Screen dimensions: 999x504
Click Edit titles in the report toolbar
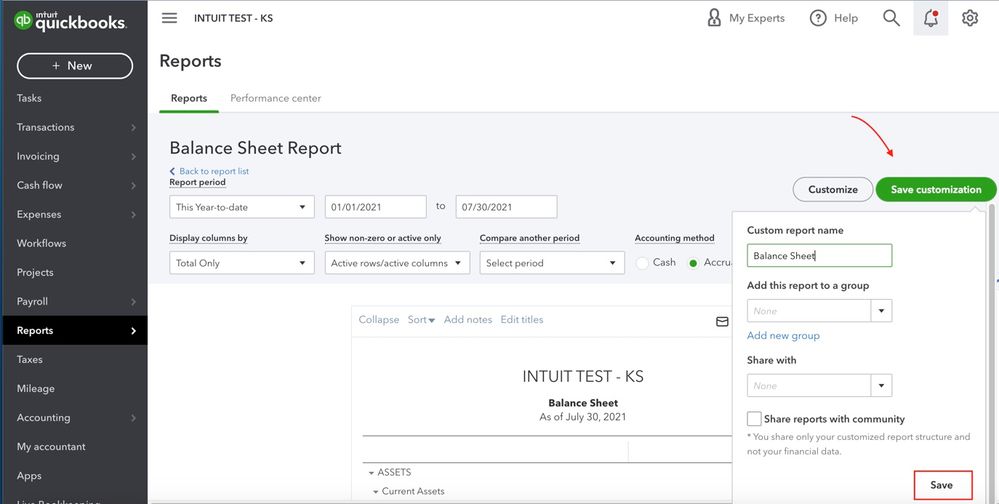(522, 320)
